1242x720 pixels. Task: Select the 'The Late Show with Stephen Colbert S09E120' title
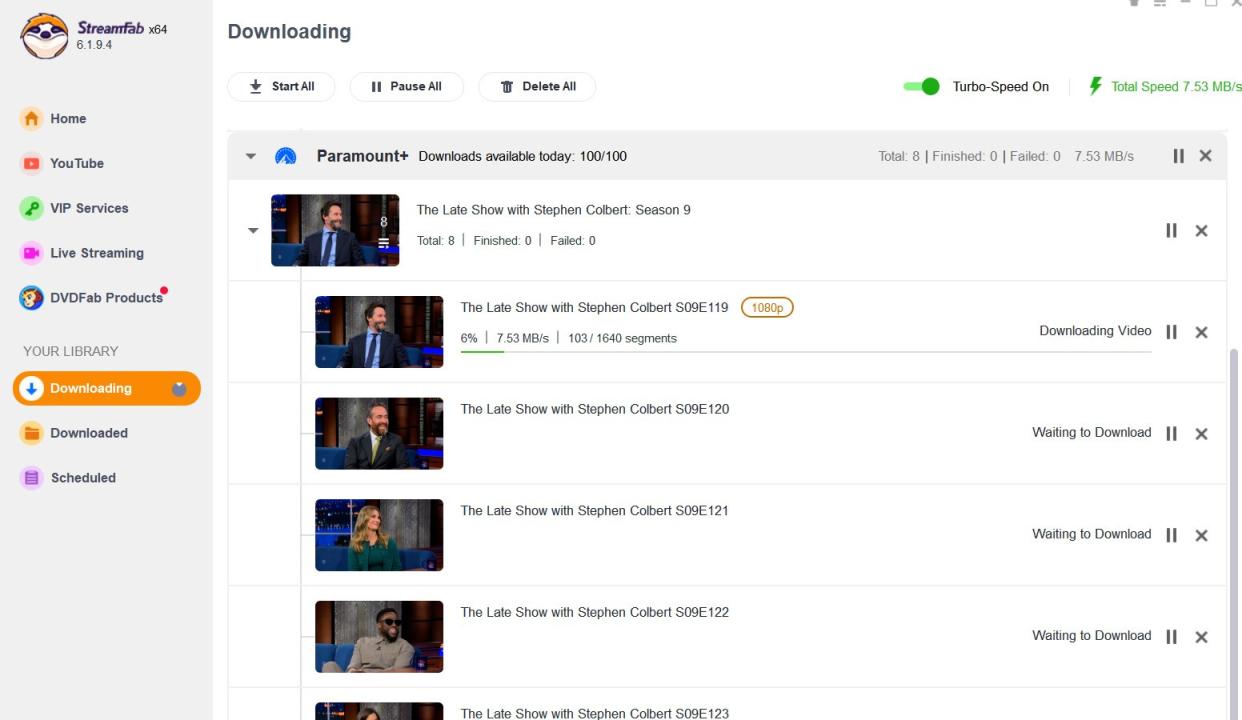click(x=595, y=409)
